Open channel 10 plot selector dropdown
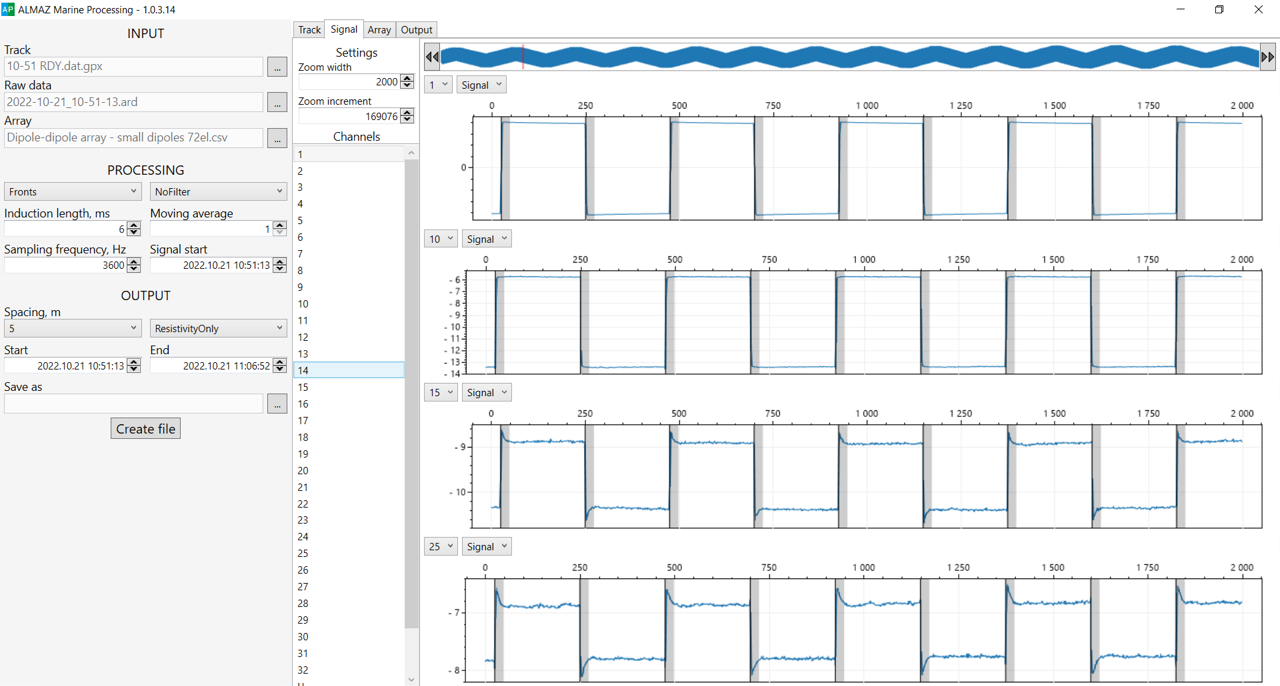1280x686 pixels. (440, 239)
